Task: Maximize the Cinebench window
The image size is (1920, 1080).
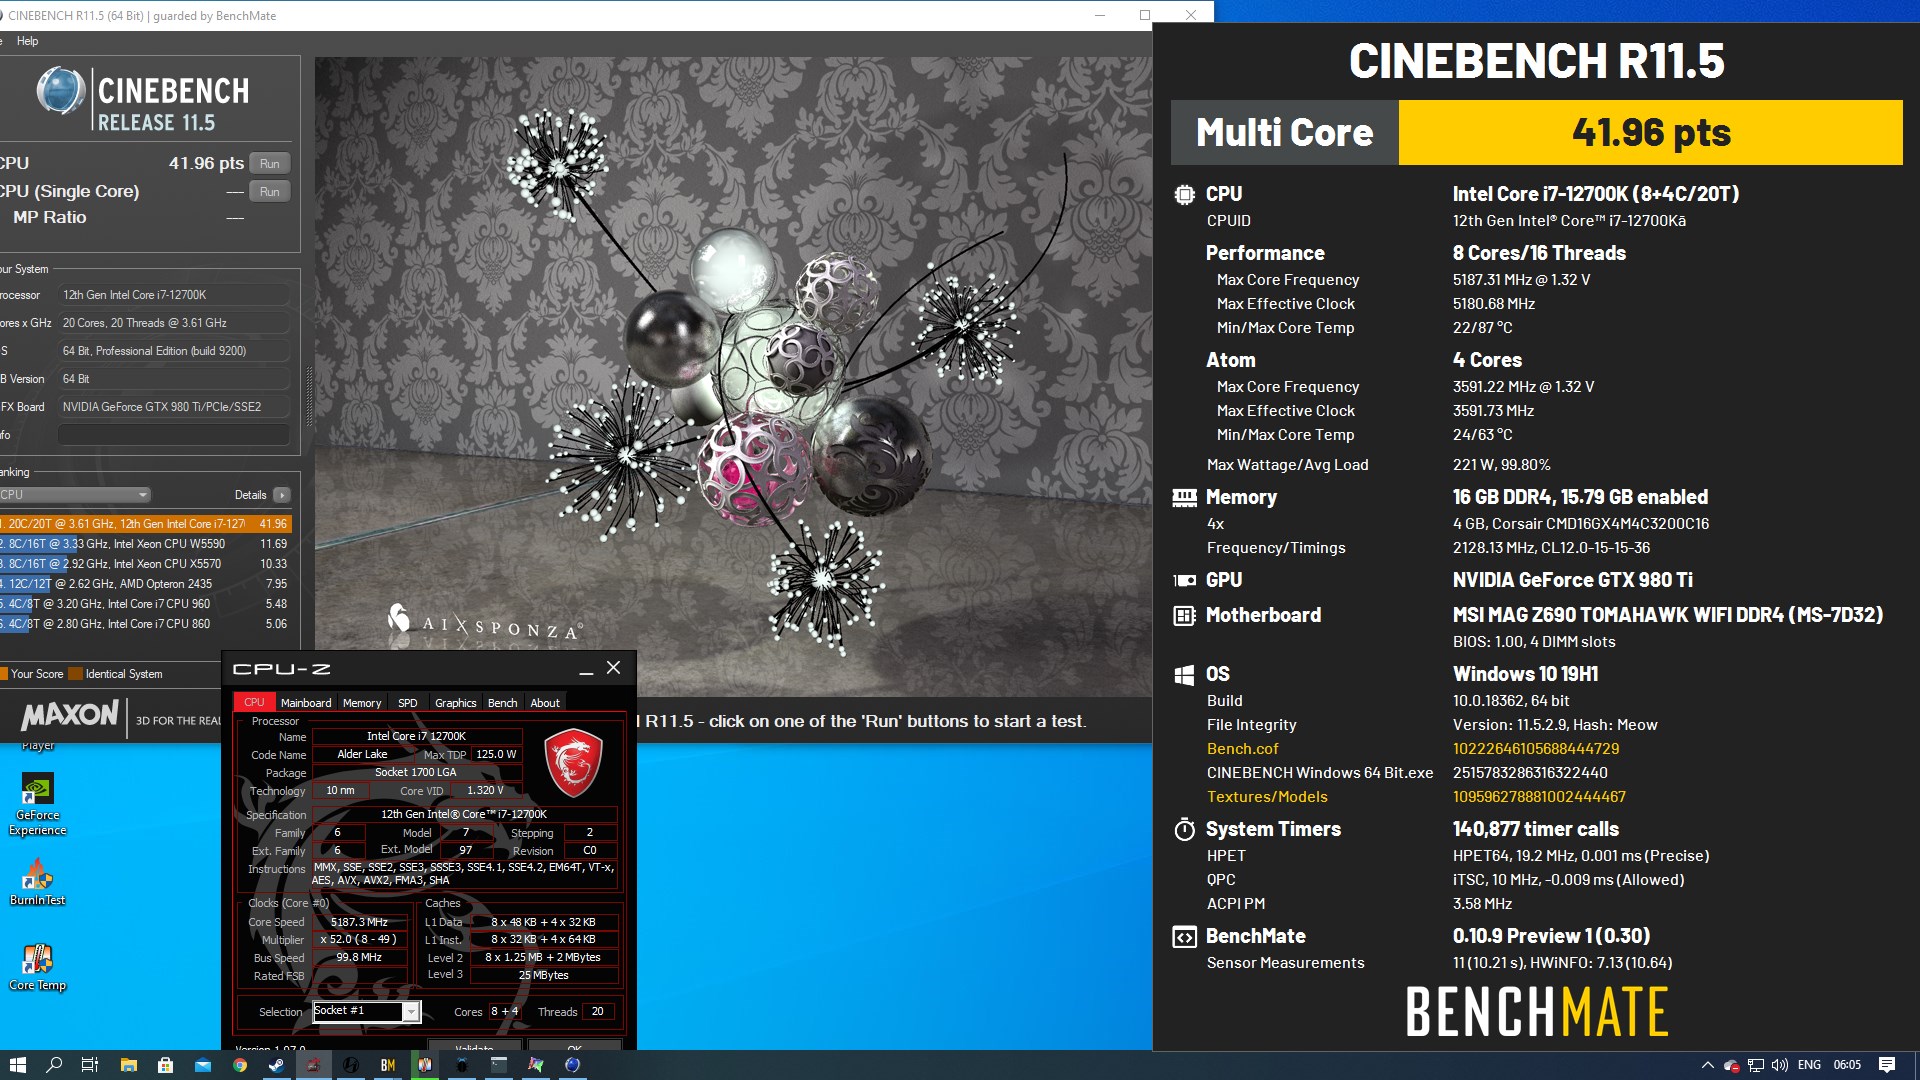Action: [1145, 15]
